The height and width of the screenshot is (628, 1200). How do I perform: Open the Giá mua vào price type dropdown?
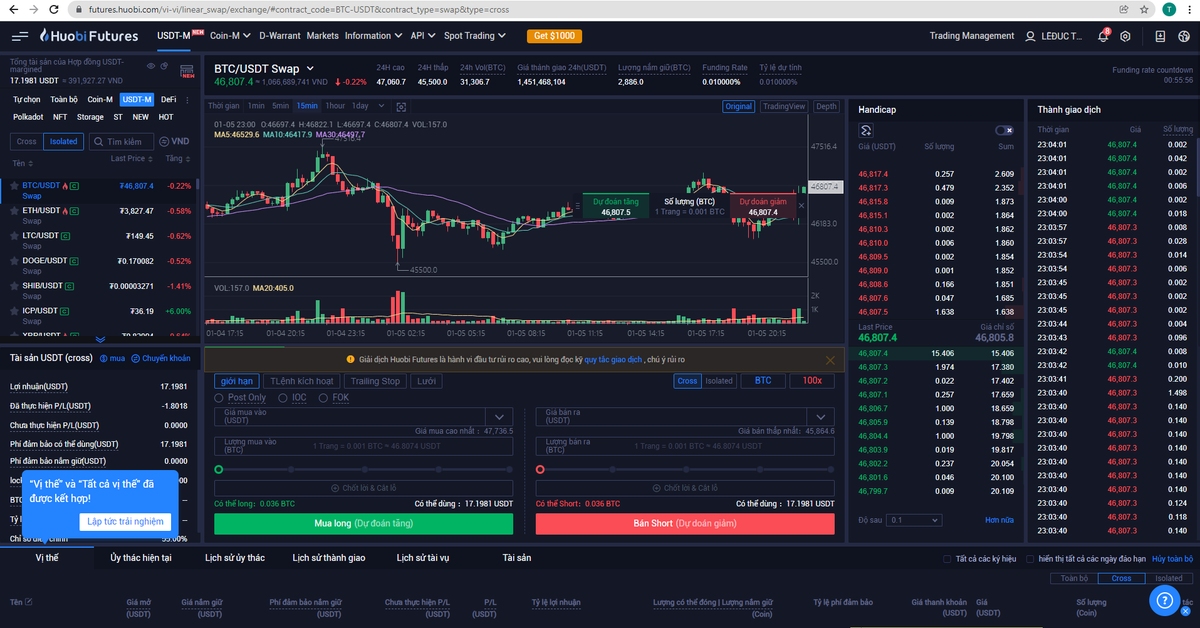click(x=498, y=416)
